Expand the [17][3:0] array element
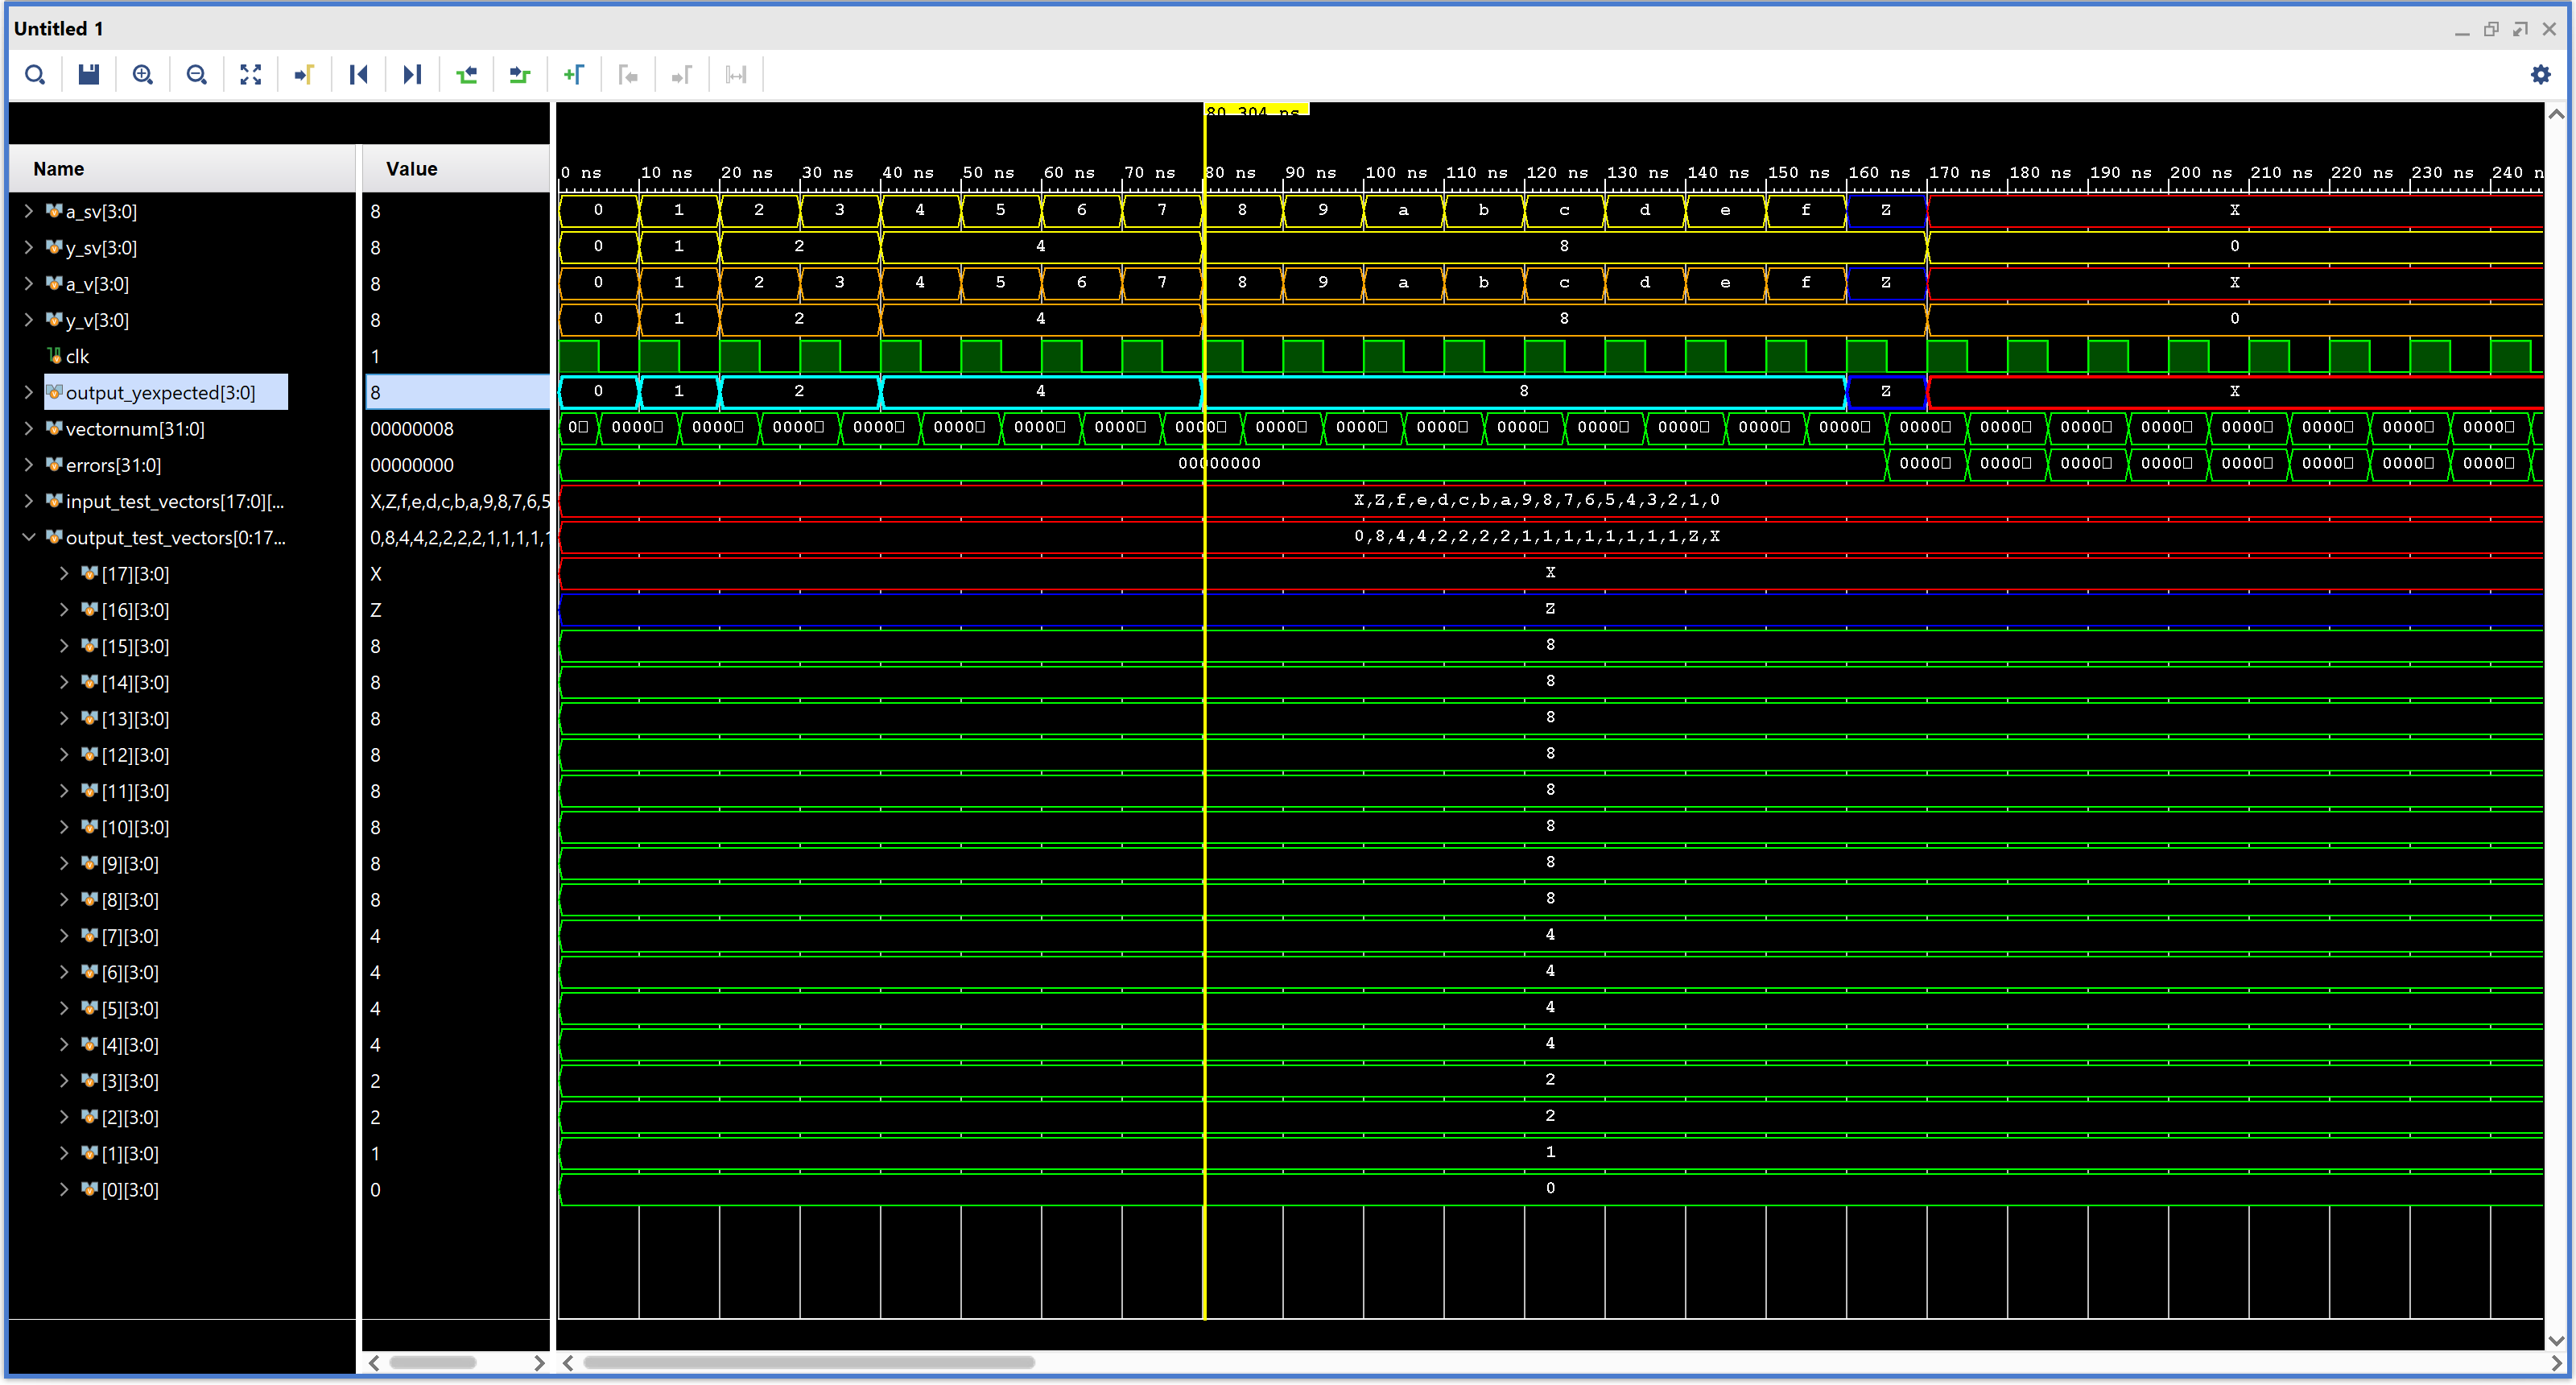This screenshot has height=1385, width=2576. (x=65, y=574)
